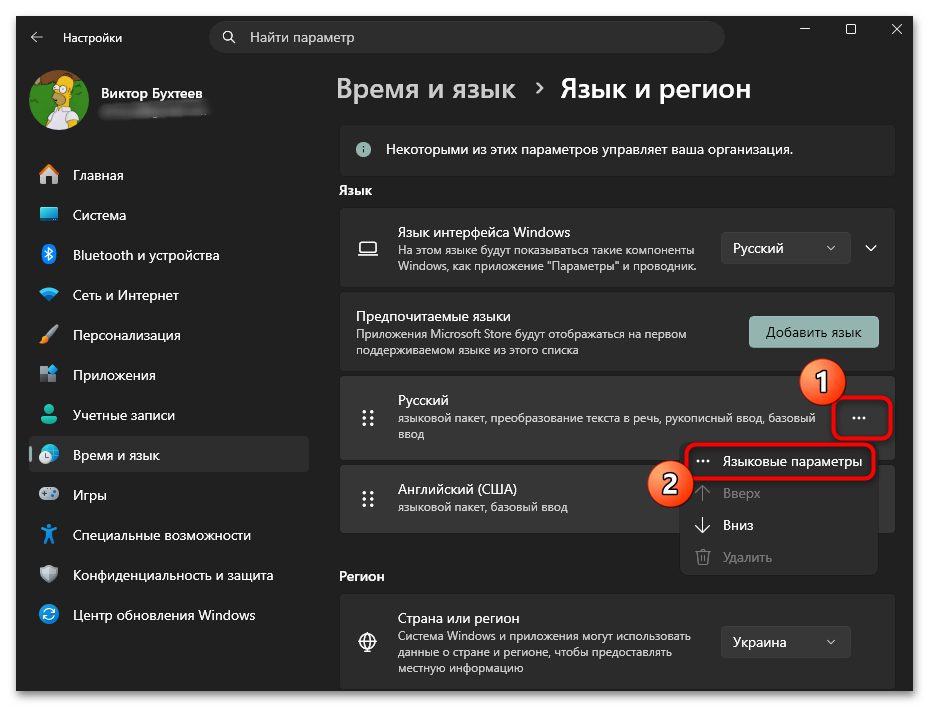Click the Сеть и Интернет wifi icon
Viewport: 929px width, 707px height.
[49, 295]
